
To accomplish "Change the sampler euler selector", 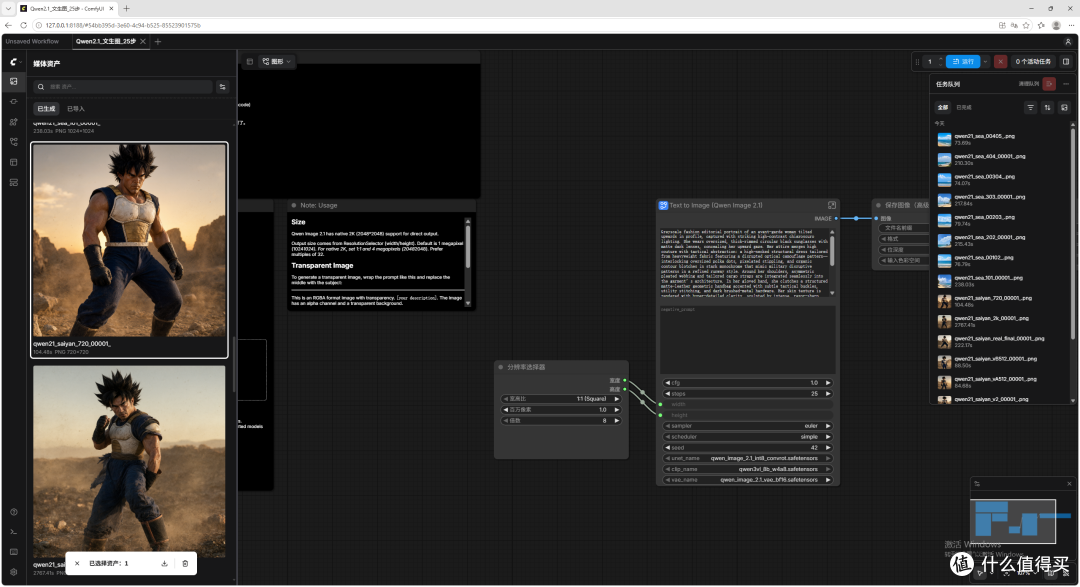I will 747,426.
